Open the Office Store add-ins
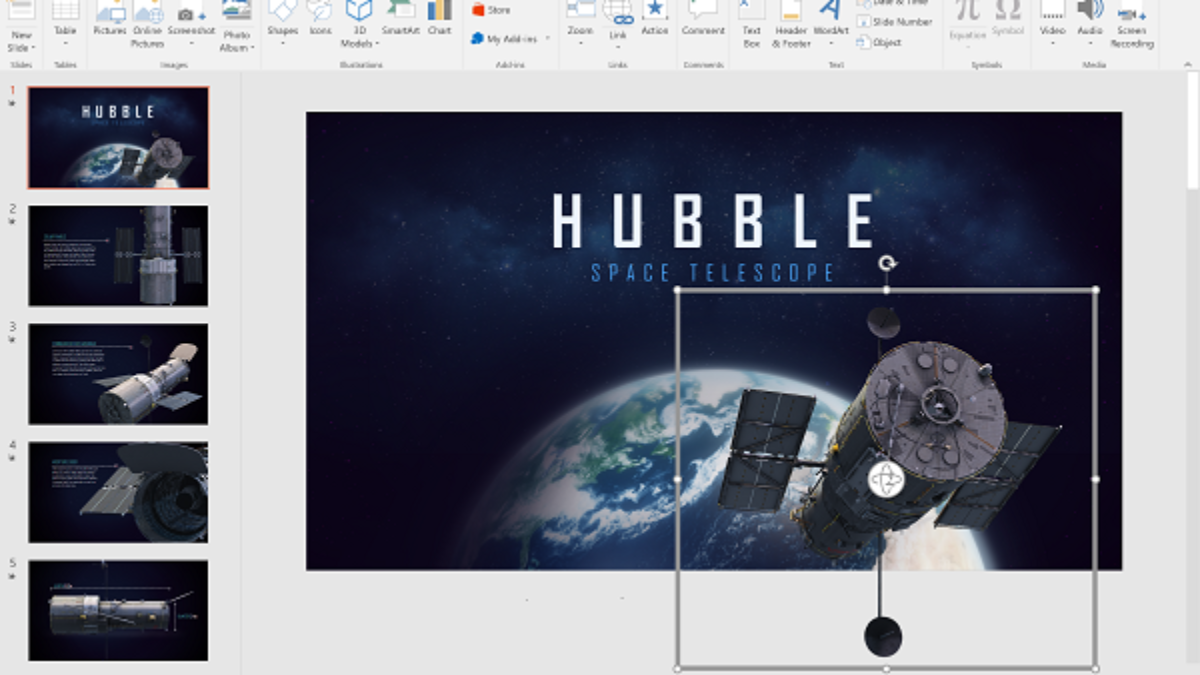The image size is (1200, 675). [x=491, y=10]
